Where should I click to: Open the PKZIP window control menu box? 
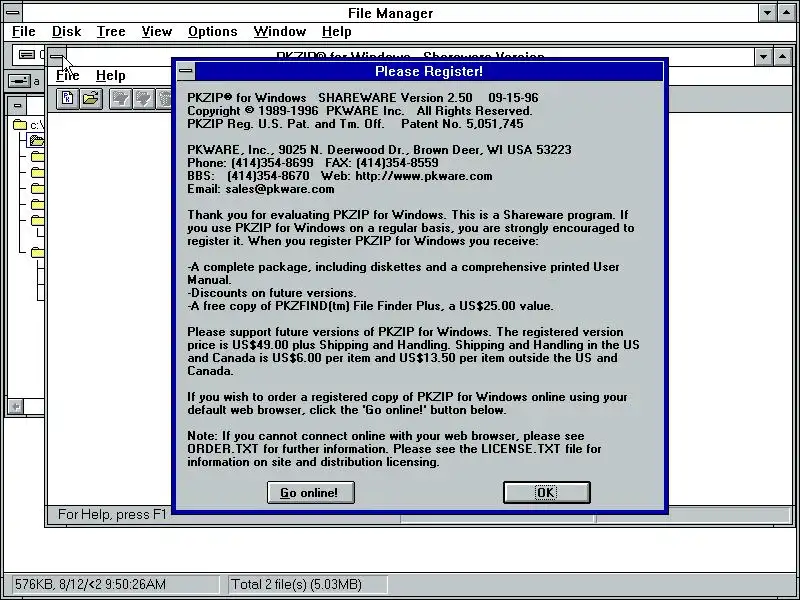pos(57,56)
